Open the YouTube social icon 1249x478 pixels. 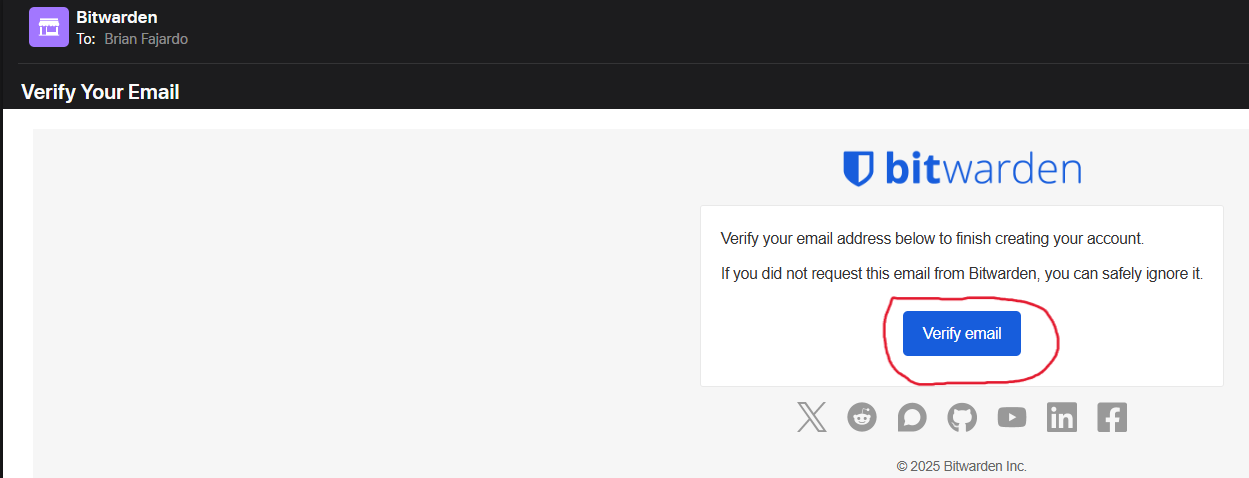point(1012,417)
